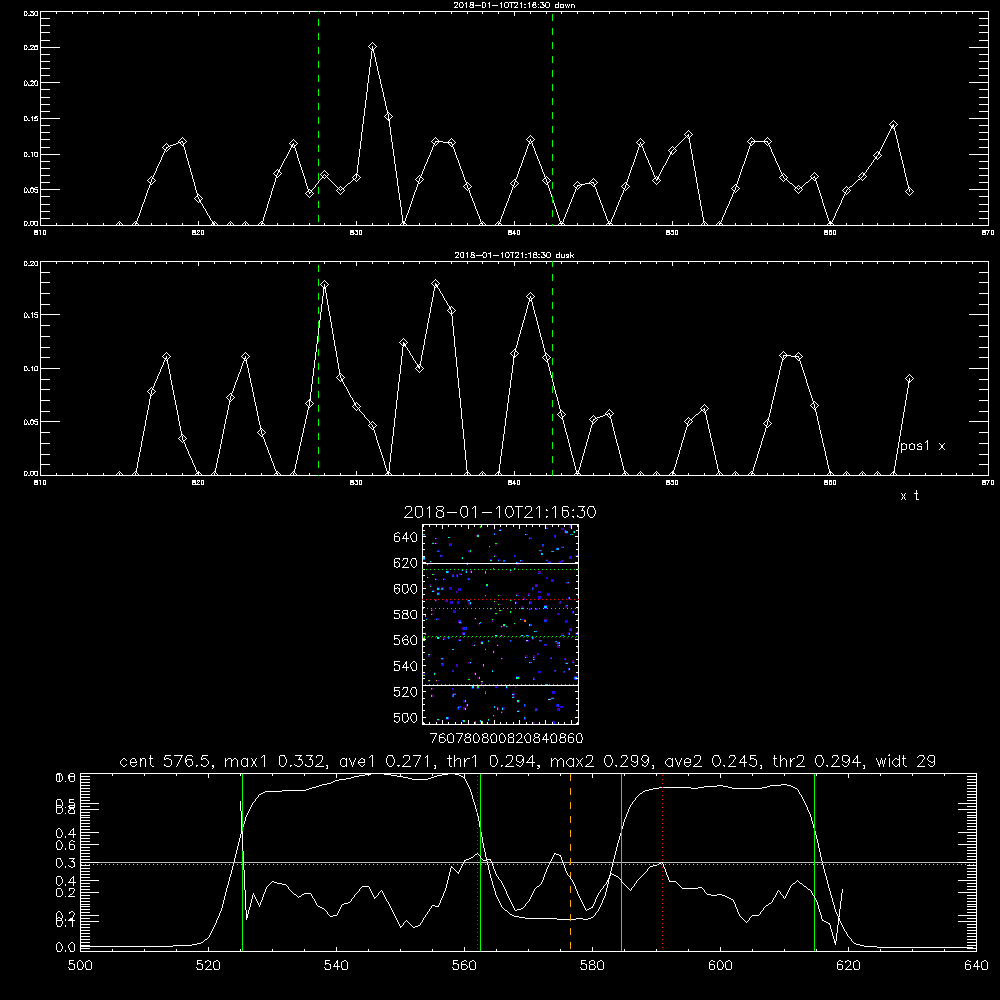Click the dusk plot title text
The height and width of the screenshot is (1000, 1000).
point(515,255)
